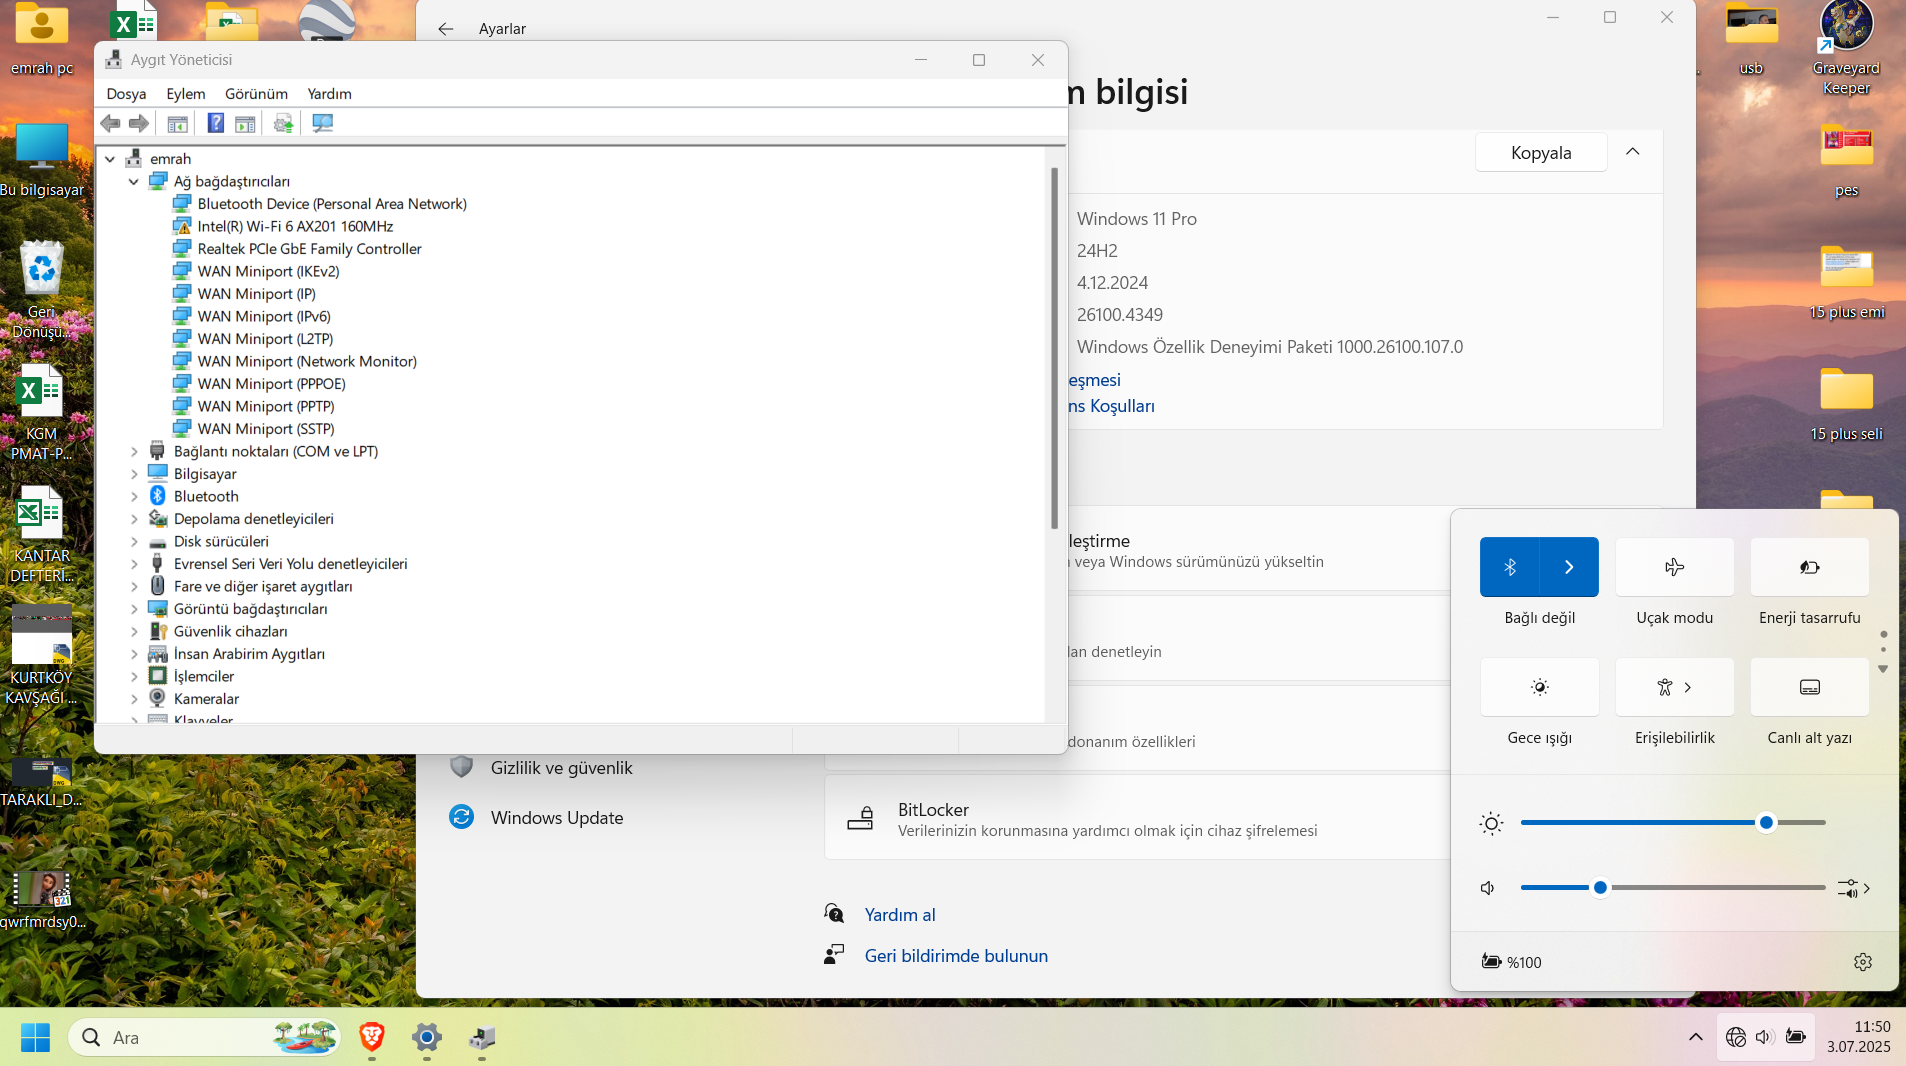Open the Brave browser from the taskbar
Screen dimensions: 1906x1066
click(x=372, y=1037)
